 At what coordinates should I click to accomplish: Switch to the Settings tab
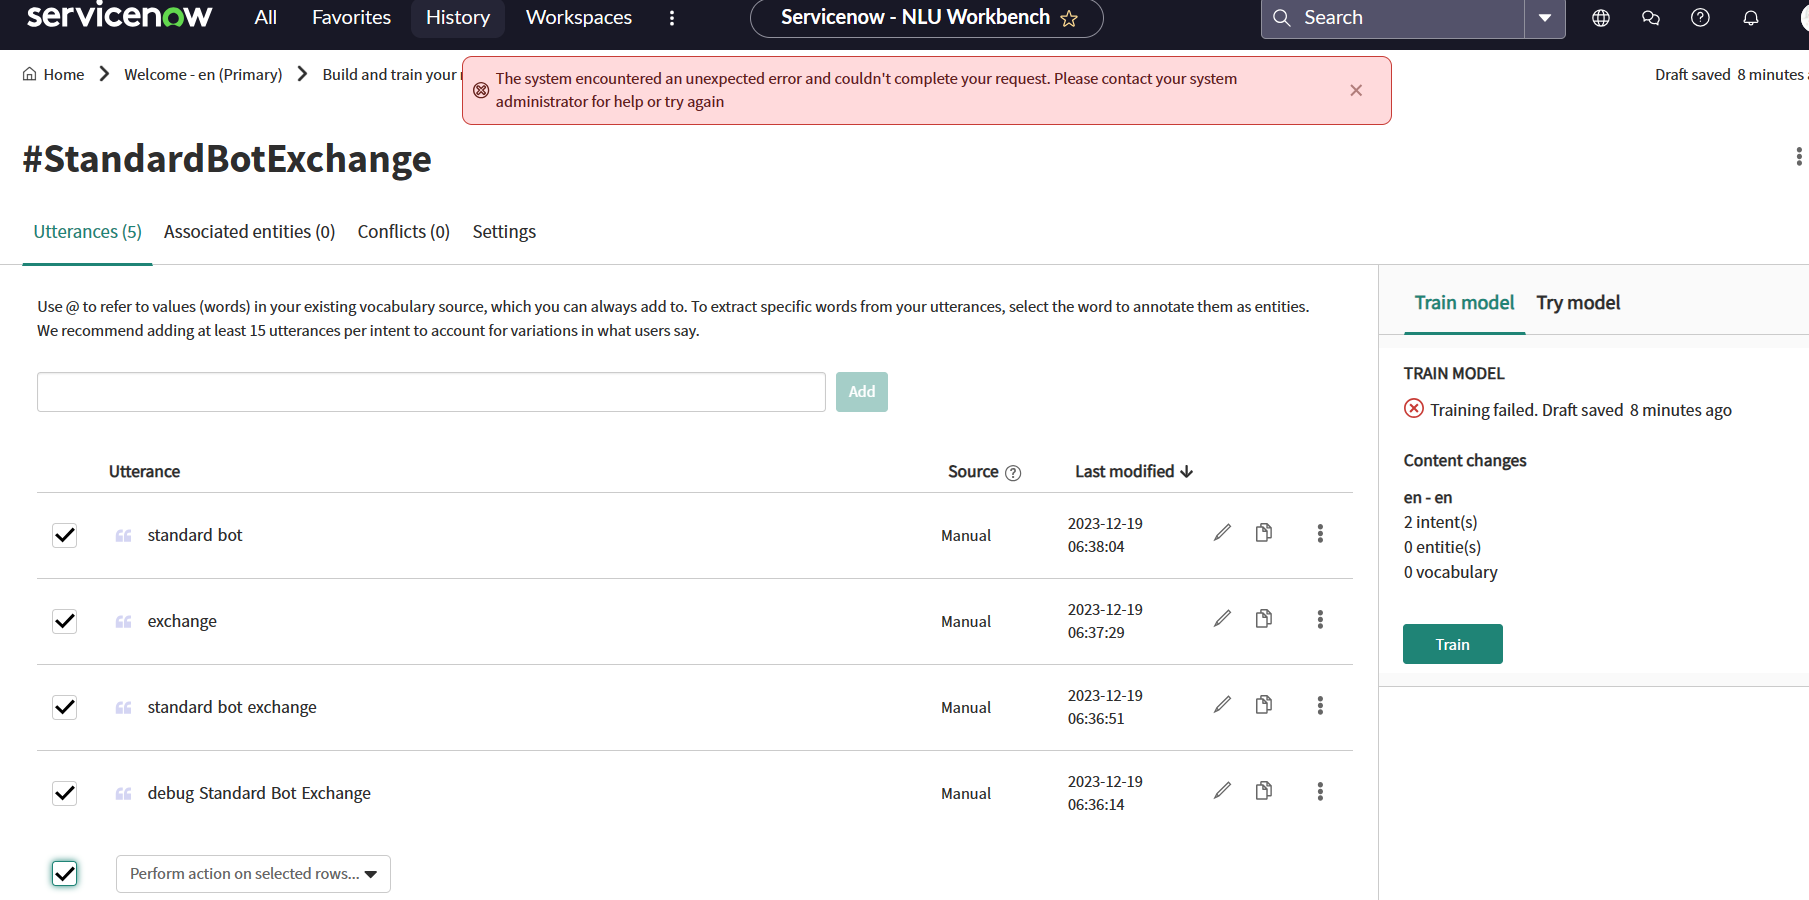point(504,231)
